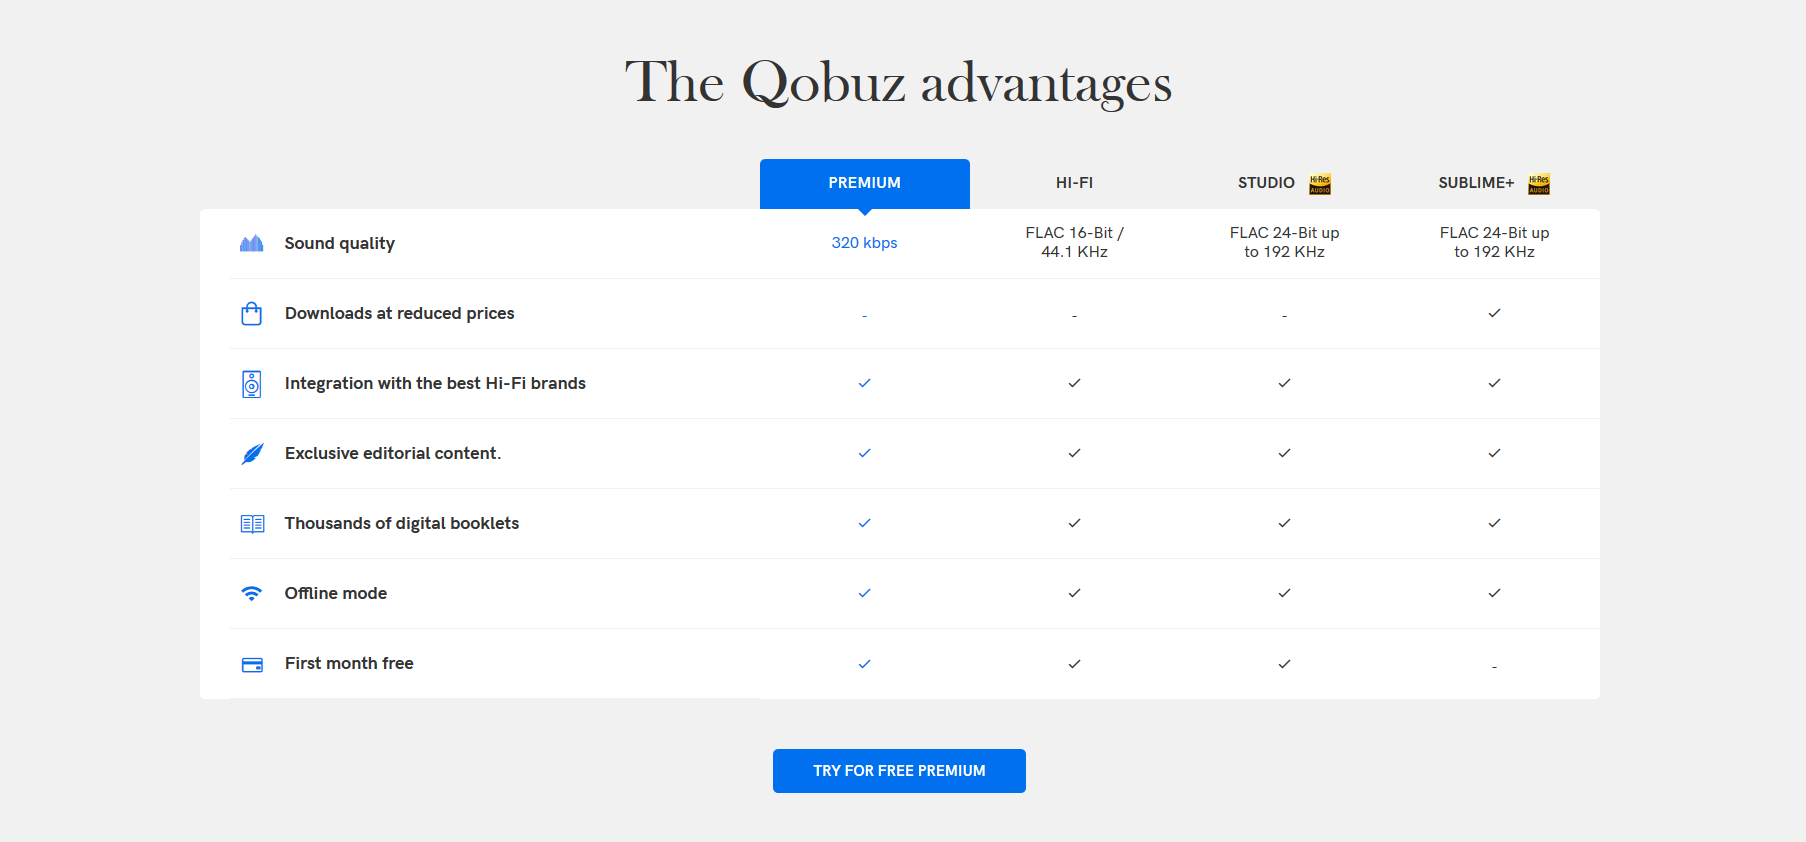Click the open booklet icon

coord(252,524)
